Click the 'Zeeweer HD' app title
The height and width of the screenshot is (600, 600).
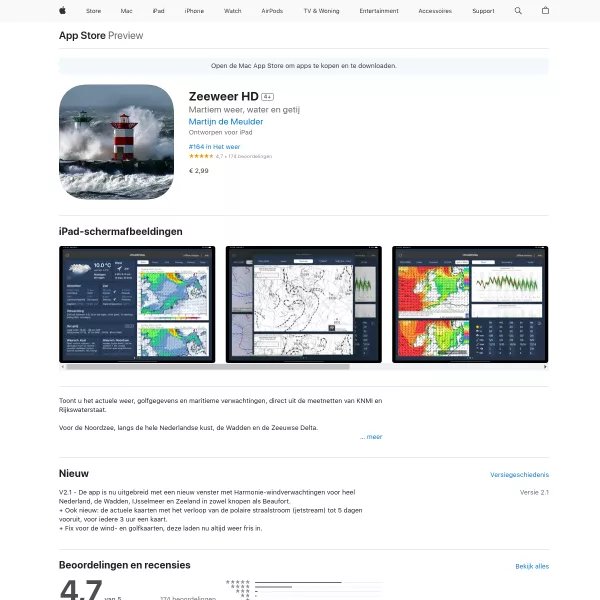click(223, 96)
